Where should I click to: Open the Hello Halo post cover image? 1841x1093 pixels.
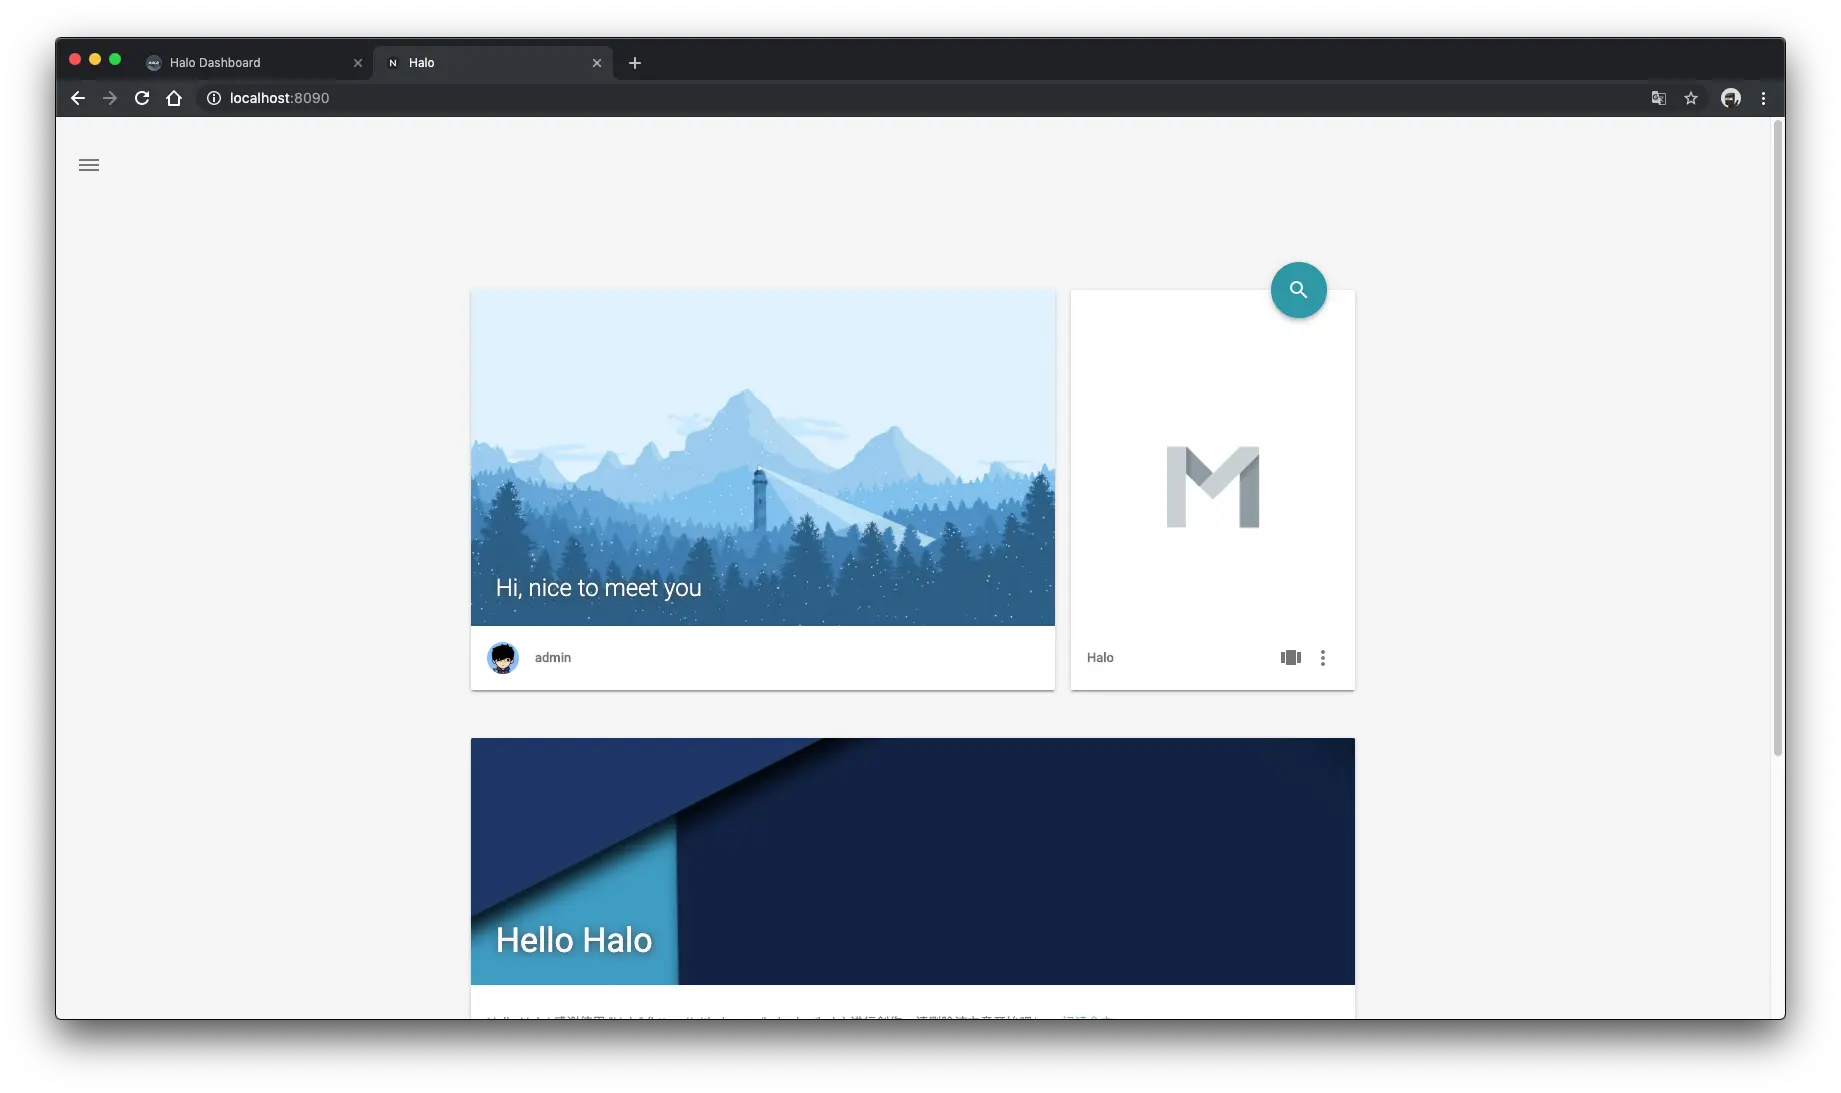913,861
